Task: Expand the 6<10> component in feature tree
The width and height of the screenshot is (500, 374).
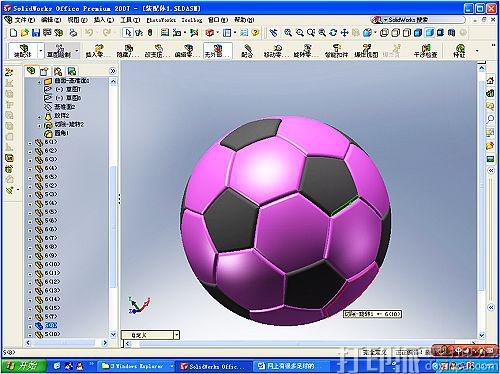Action: tap(30, 265)
